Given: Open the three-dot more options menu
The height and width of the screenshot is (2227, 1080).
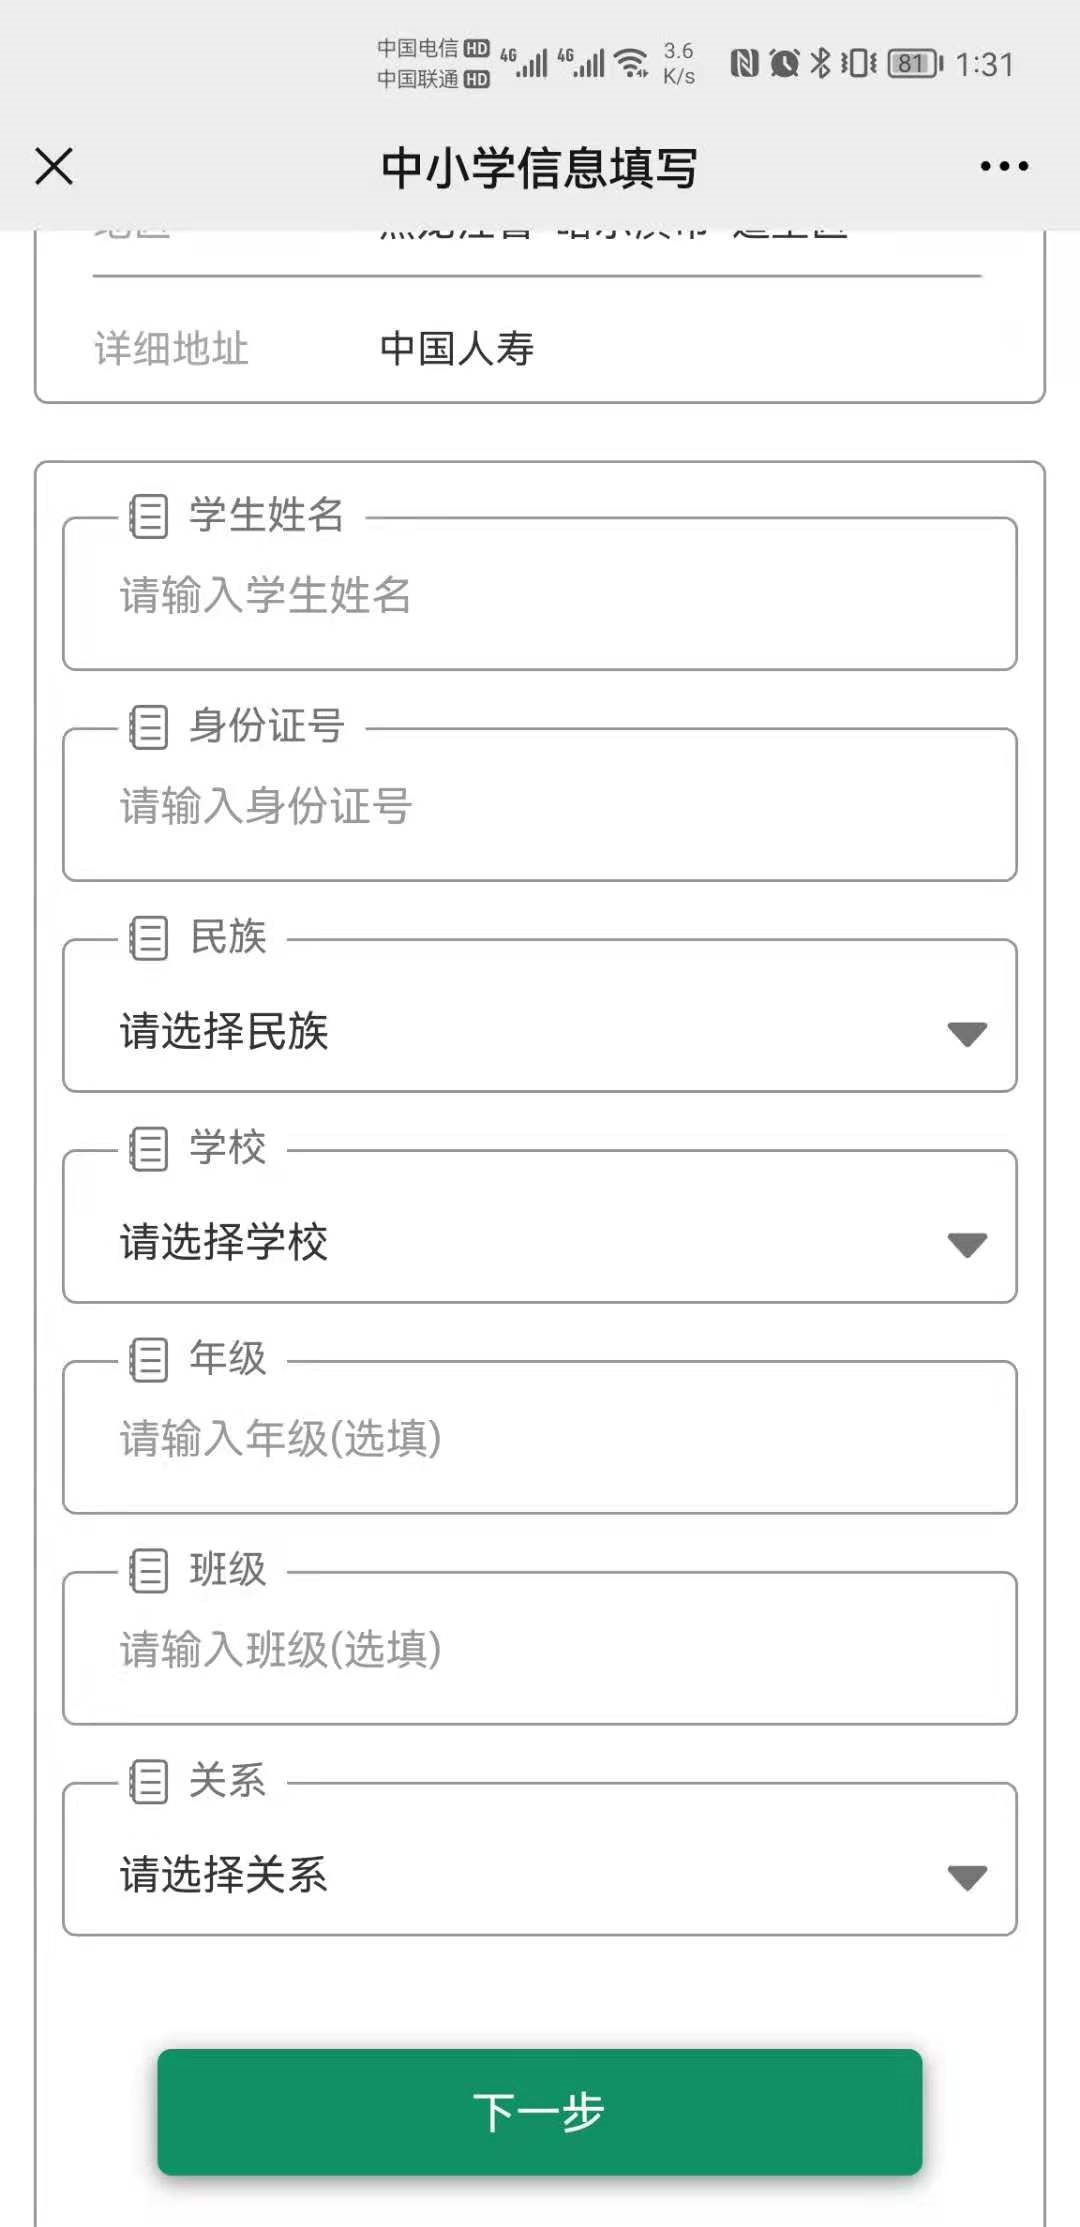Looking at the screenshot, I should coord(1004,166).
